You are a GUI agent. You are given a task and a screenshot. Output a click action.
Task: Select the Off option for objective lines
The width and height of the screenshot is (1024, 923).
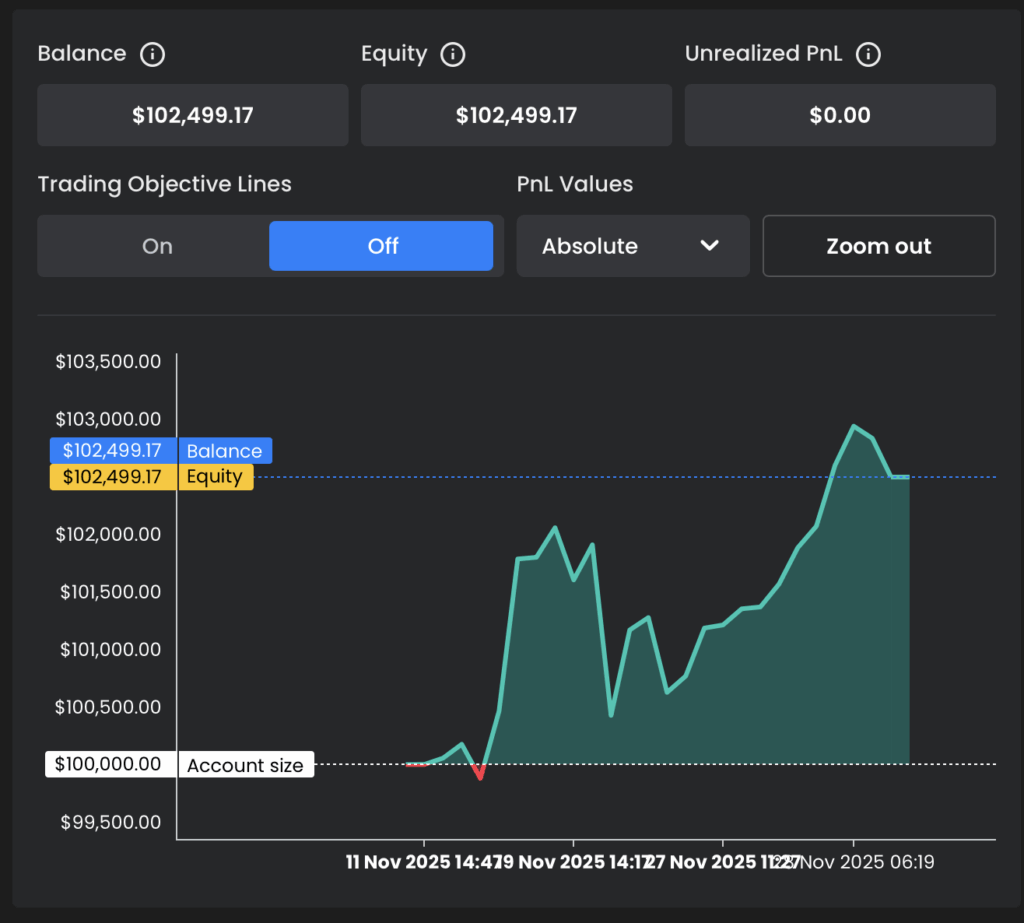pyautogui.click(x=381, y=246)
